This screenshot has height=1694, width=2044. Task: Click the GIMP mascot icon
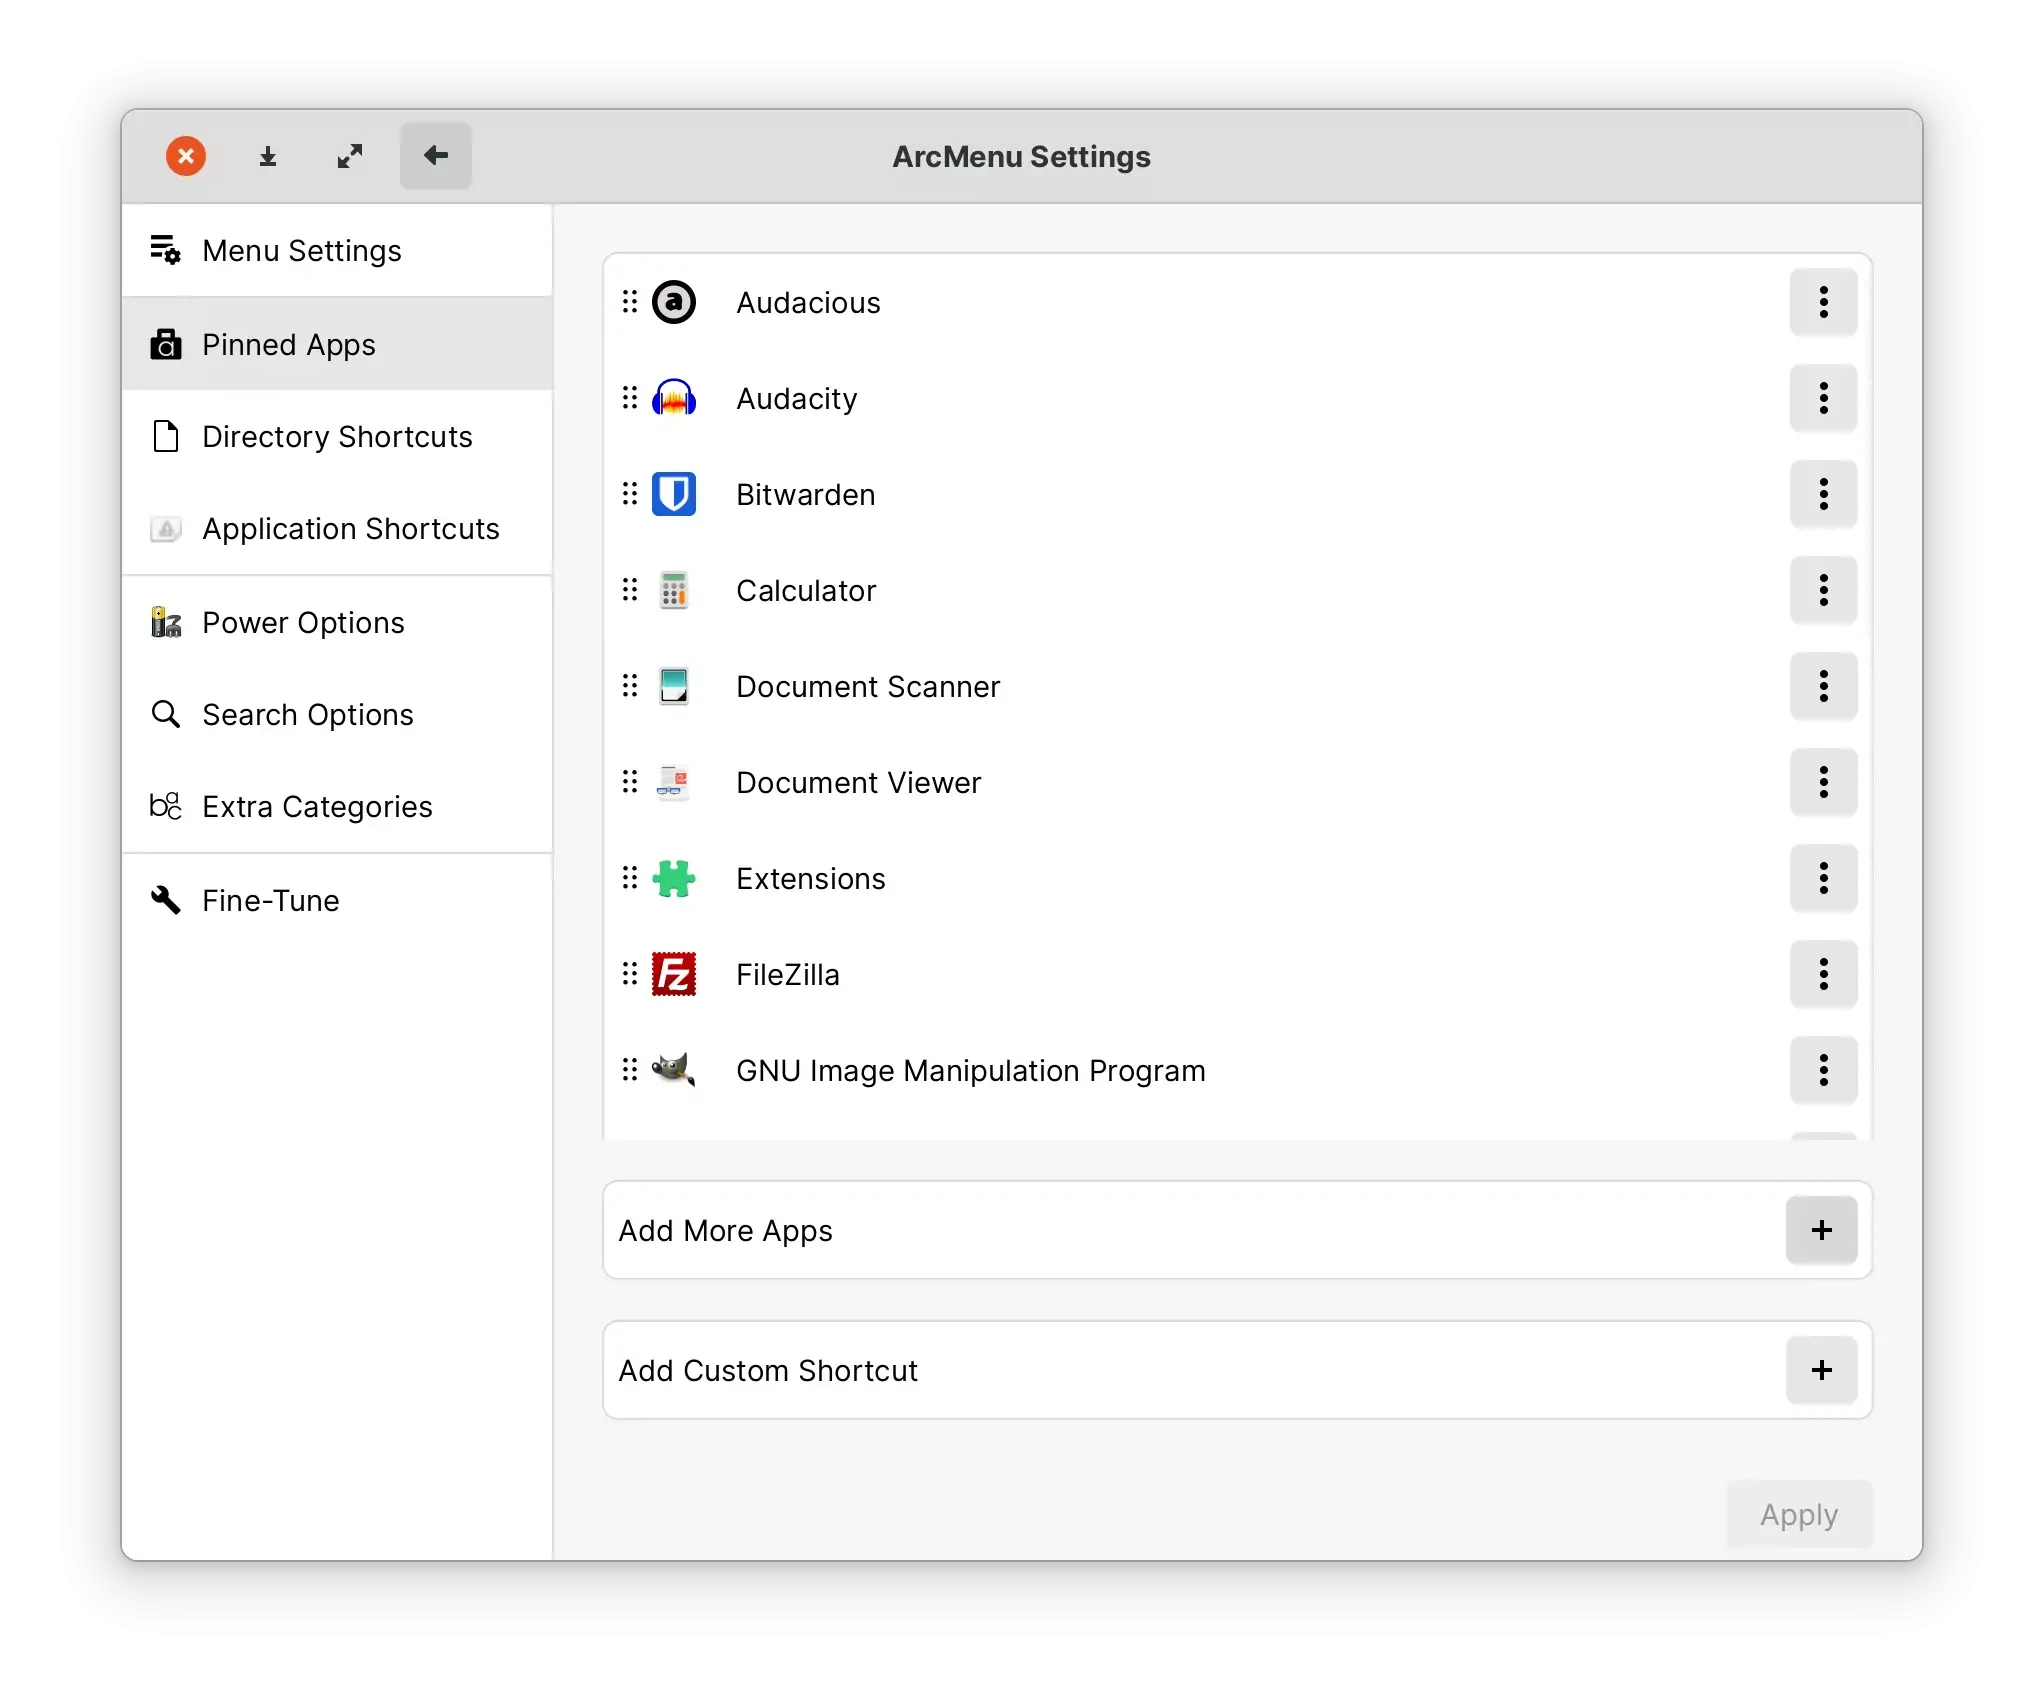(x=674, y=1070)
